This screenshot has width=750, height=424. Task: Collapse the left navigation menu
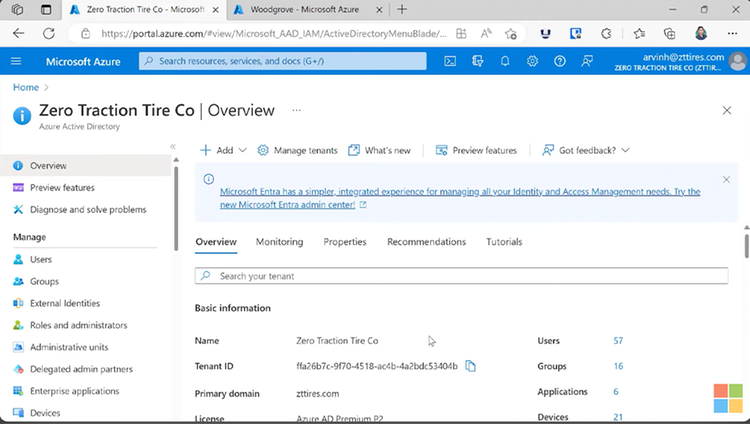[x=173, y=146]
